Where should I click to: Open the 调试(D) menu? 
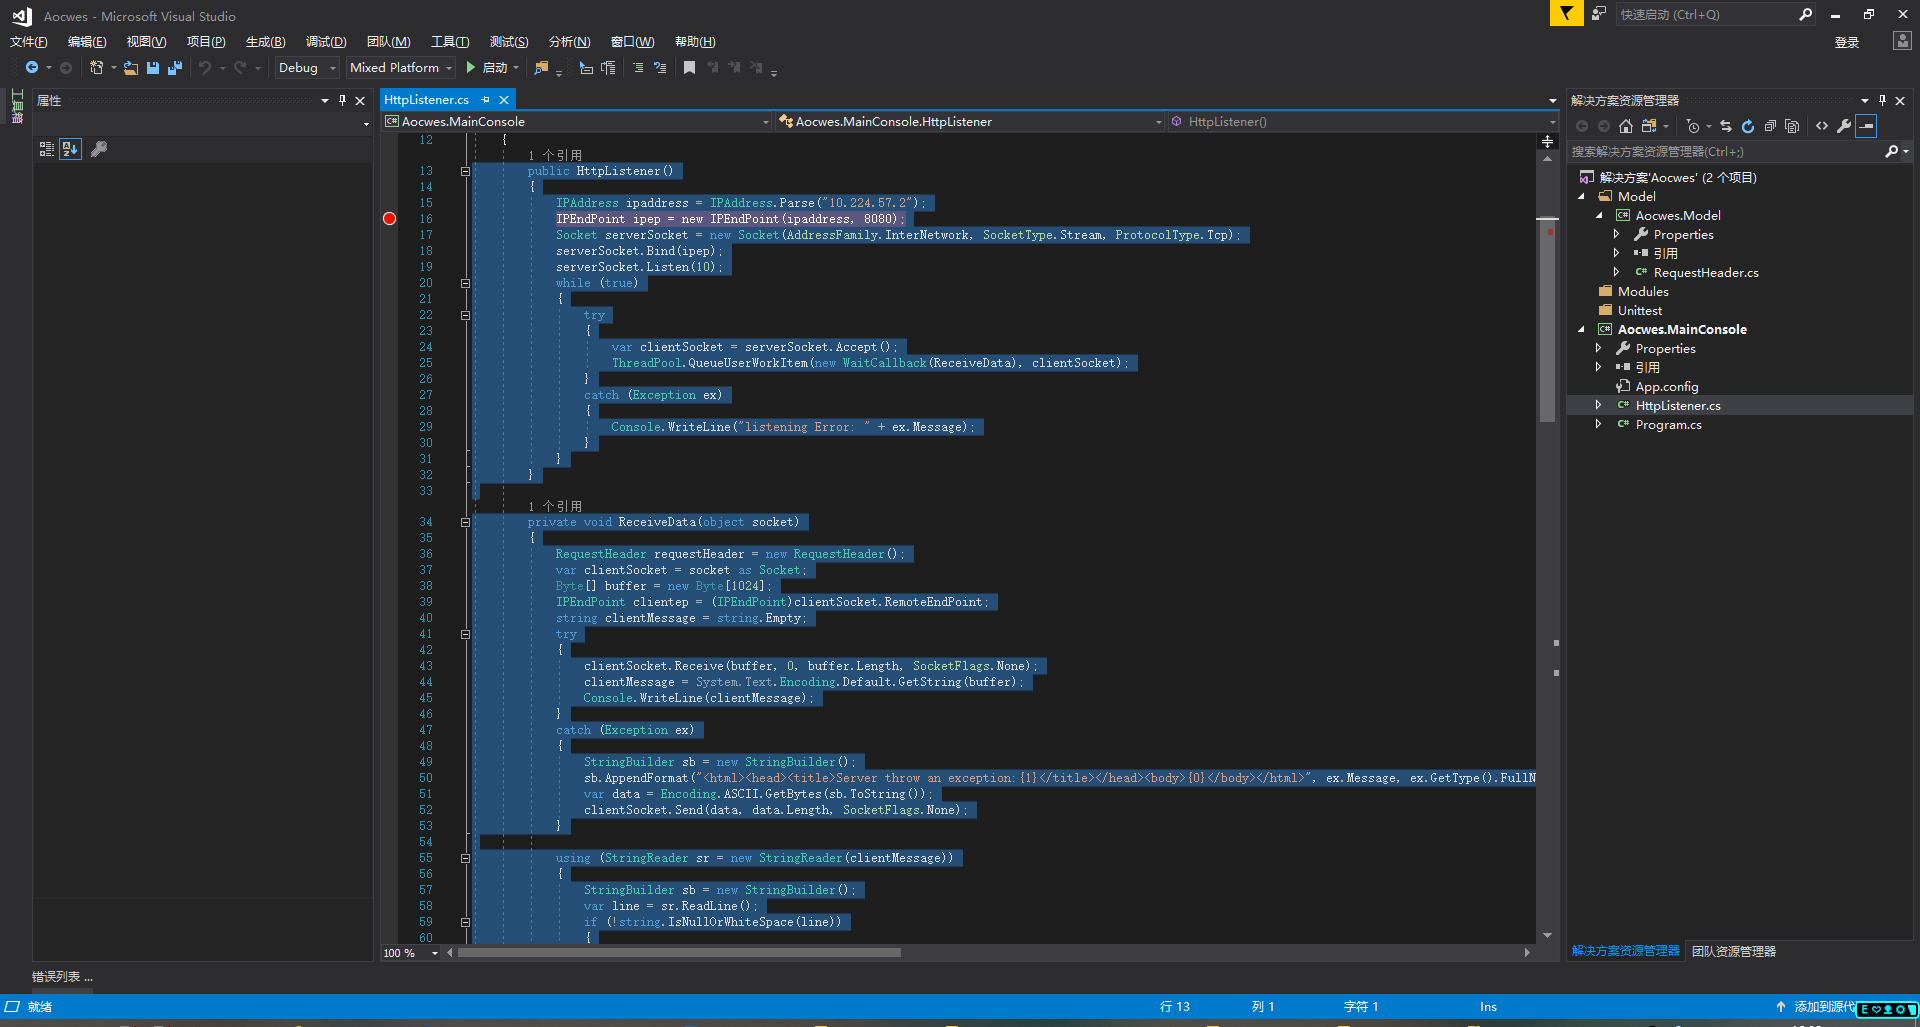(326, 42)
